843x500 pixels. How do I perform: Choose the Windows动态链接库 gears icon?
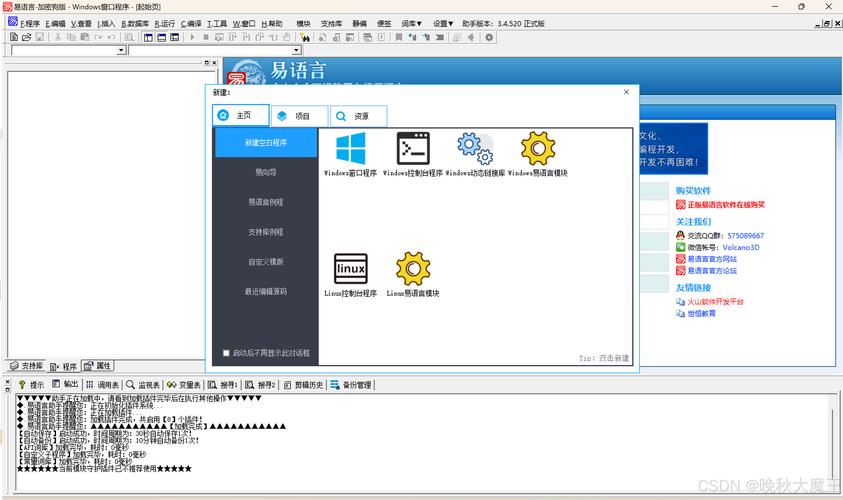click(475, 148)
